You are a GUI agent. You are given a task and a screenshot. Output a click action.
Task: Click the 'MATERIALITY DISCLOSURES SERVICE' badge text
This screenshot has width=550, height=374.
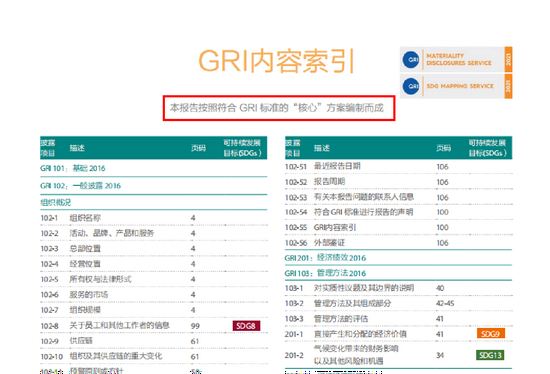pyautogui.click(x=458, y=59)
